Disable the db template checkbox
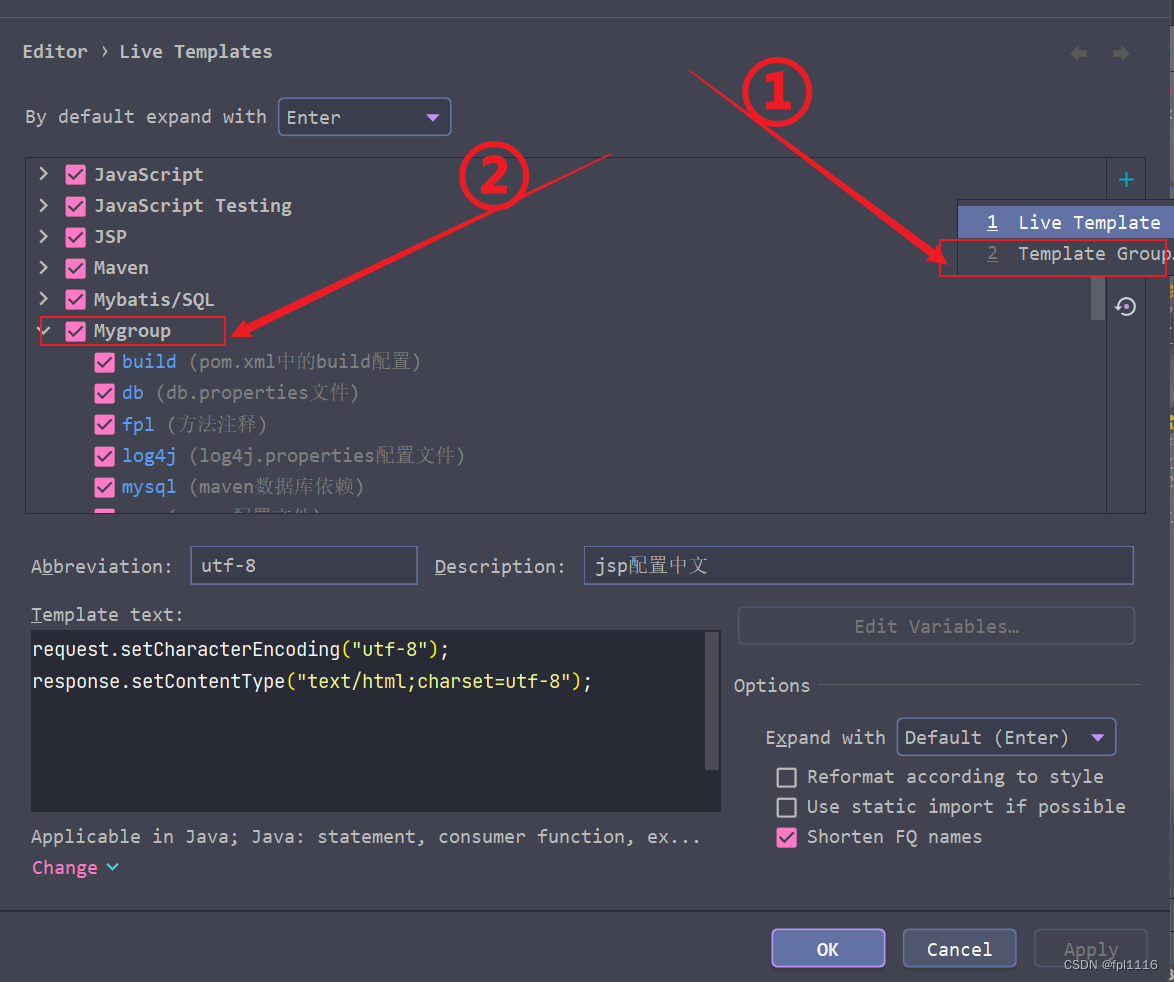The width and height of the screenshot is (1174, 982). point(104,393)
